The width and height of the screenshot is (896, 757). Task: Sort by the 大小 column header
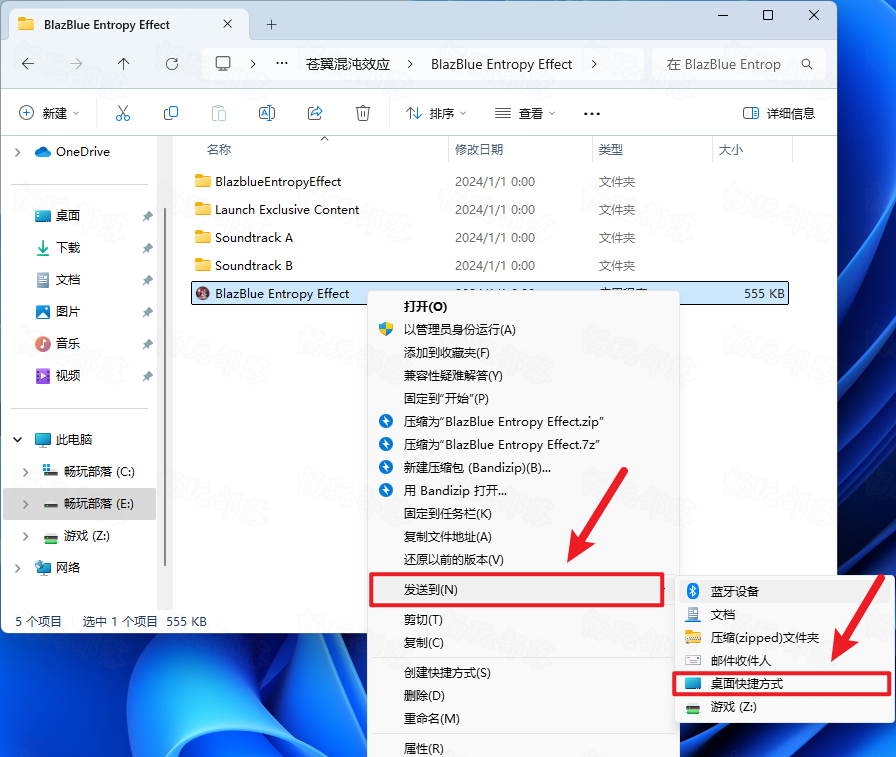tap(730, 150)
